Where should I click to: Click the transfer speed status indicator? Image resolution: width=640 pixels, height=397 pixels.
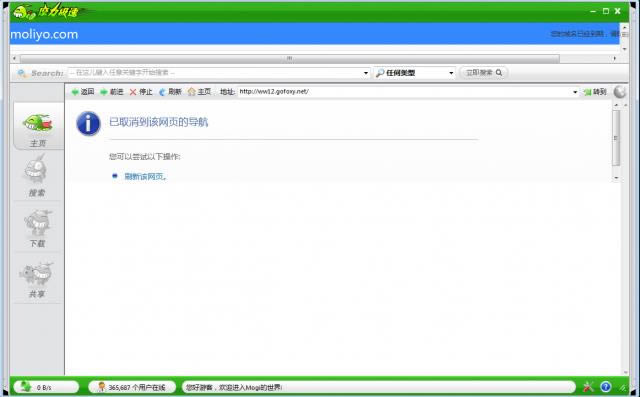coord(46,387)
